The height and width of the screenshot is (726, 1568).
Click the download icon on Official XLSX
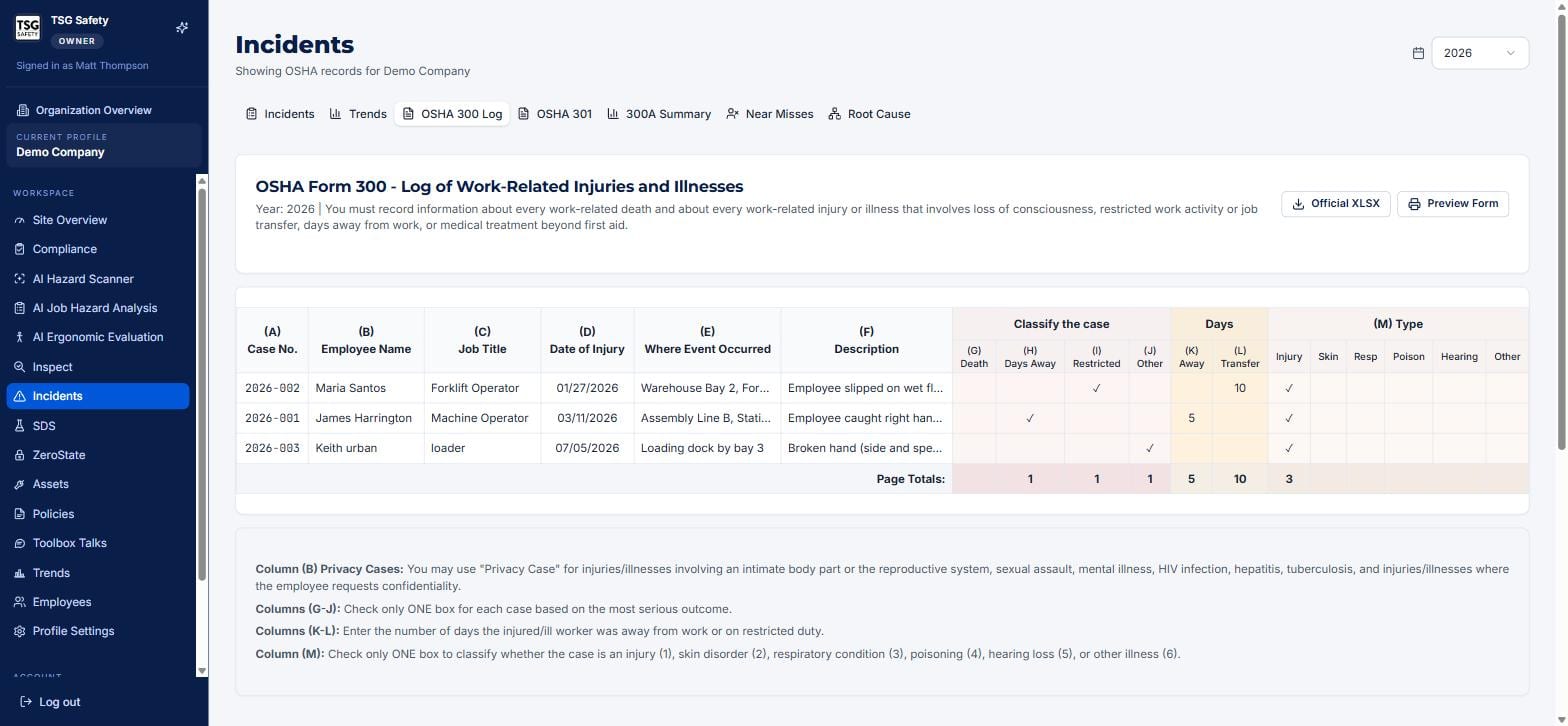[x=1298, y=204]
